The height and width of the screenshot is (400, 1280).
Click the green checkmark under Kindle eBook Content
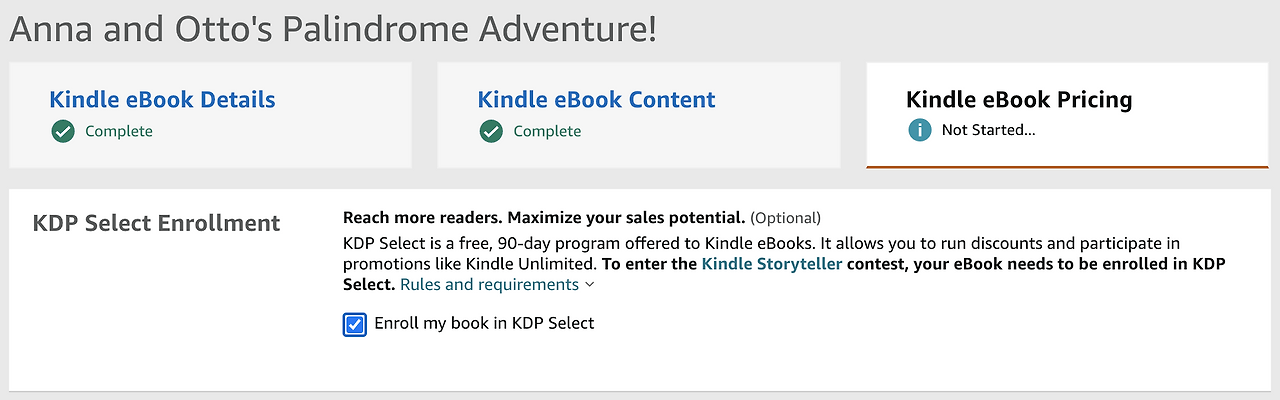pyautogui.click(x=491, y=131)
